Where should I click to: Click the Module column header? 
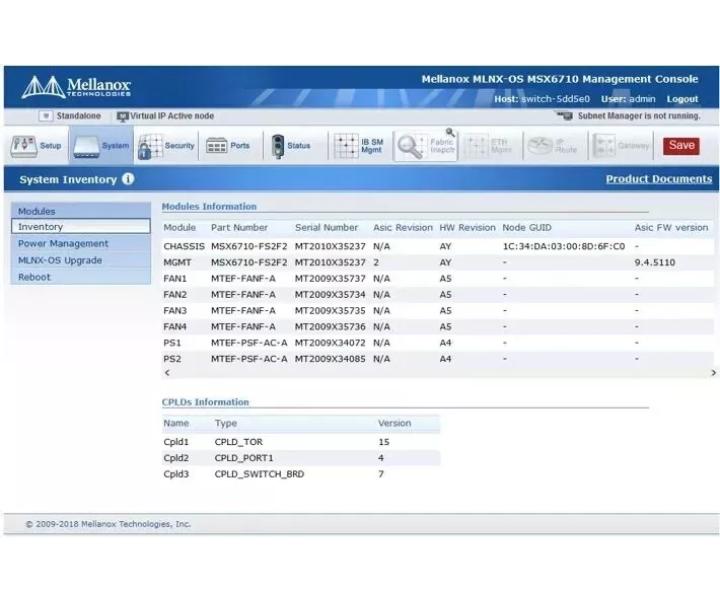[x=180, y=227]
